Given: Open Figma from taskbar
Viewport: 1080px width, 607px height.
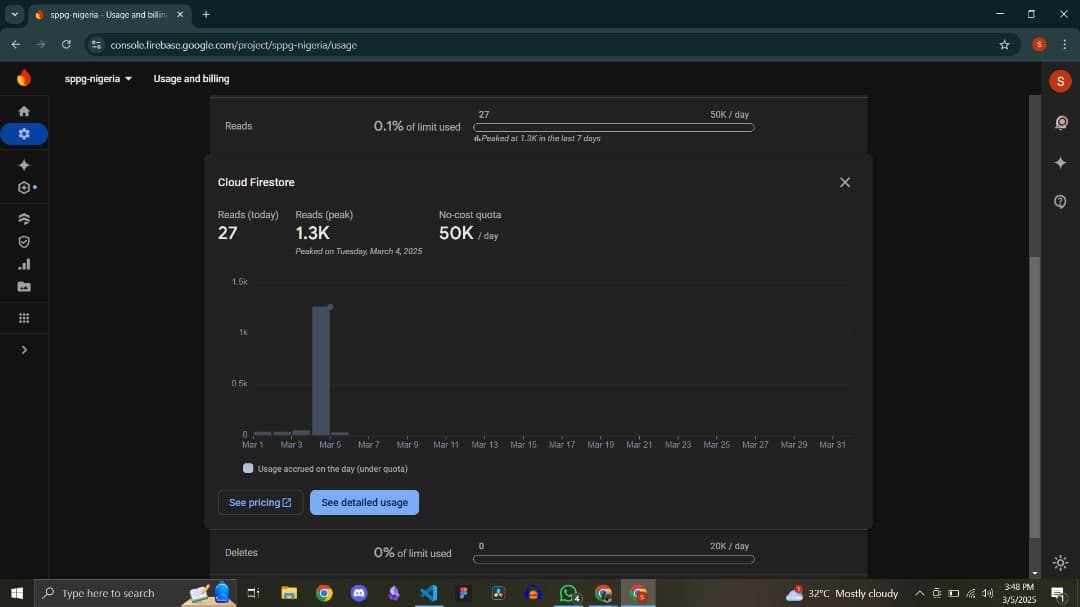Looking at the screenshot, I should pyautogui.click(x=464, y=593).
